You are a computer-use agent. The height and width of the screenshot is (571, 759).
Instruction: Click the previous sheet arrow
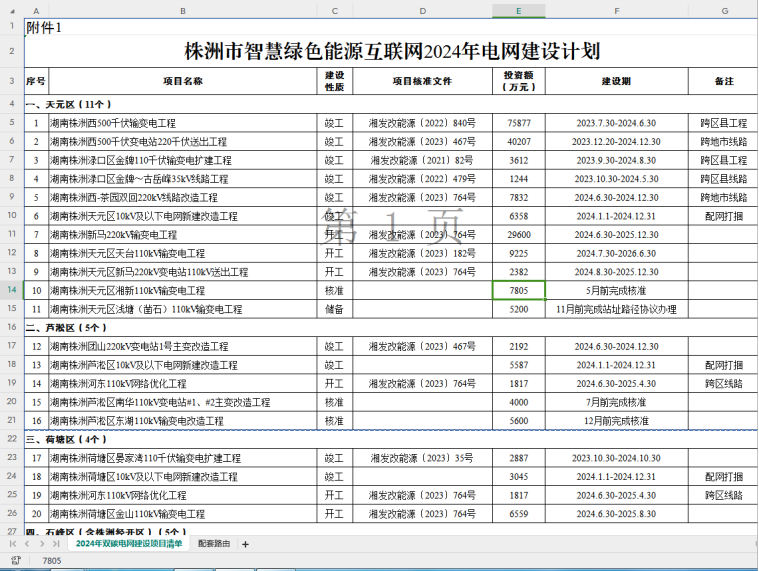point(28,543)
